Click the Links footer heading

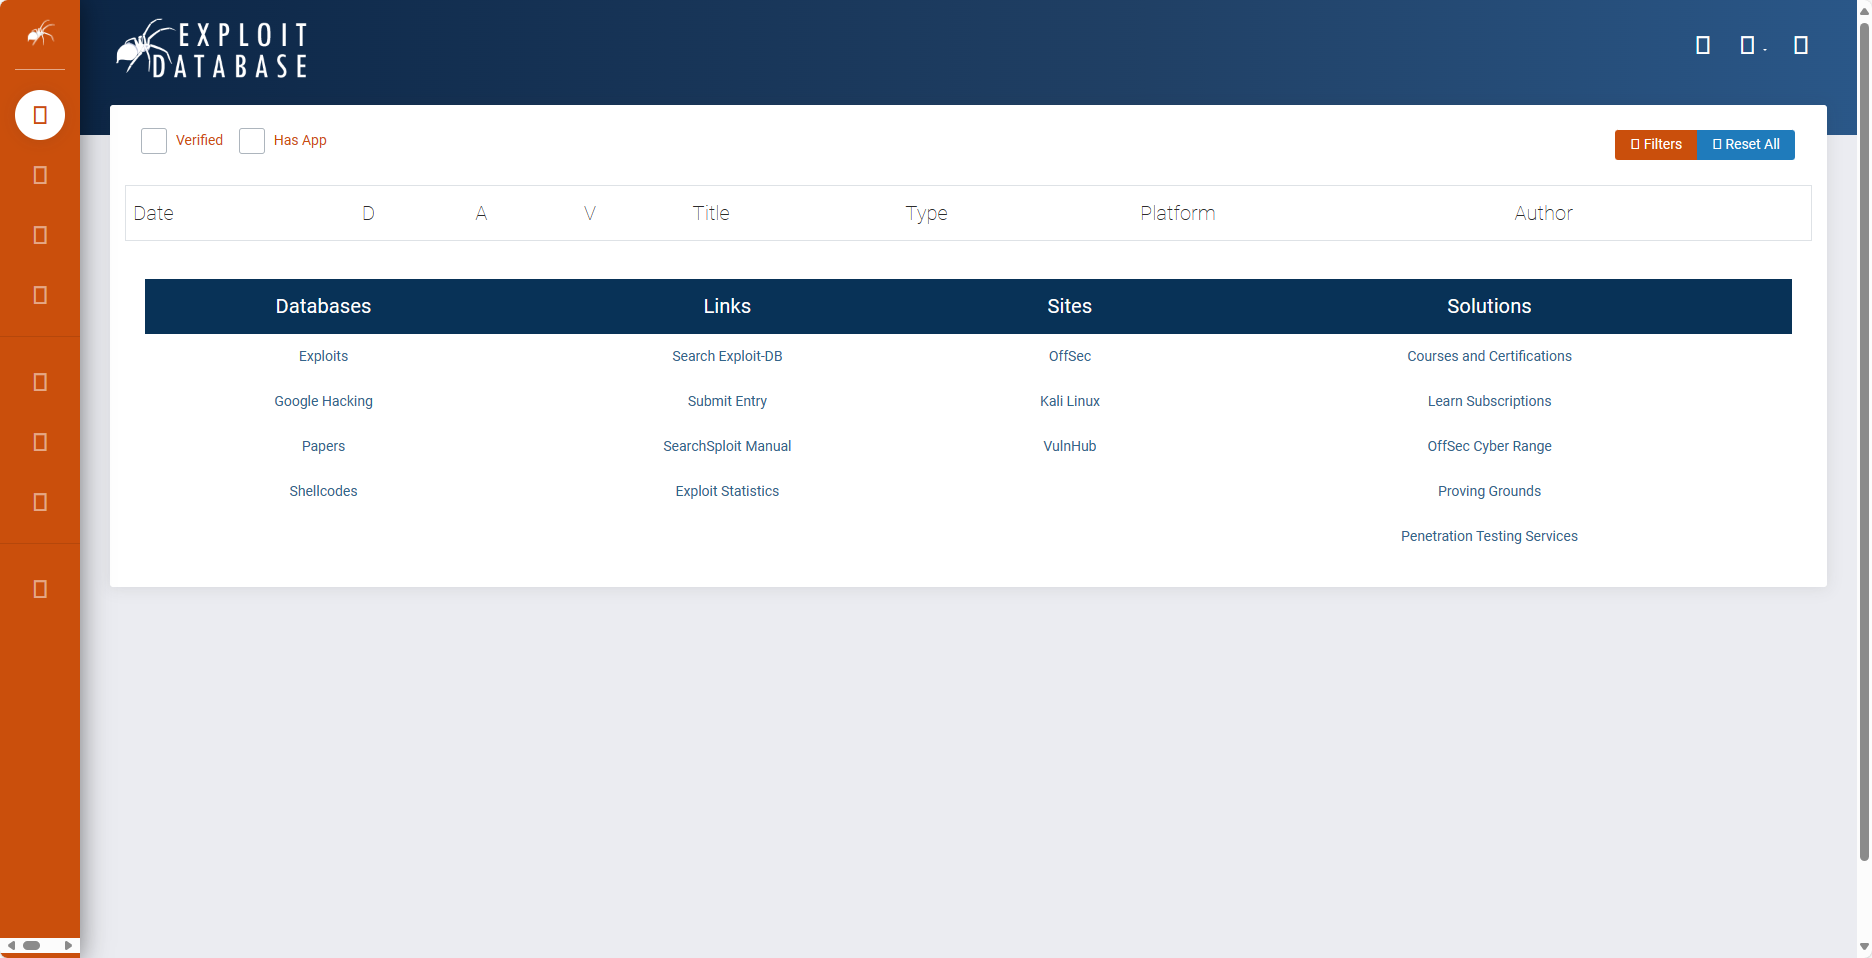[x=727, y=306]
